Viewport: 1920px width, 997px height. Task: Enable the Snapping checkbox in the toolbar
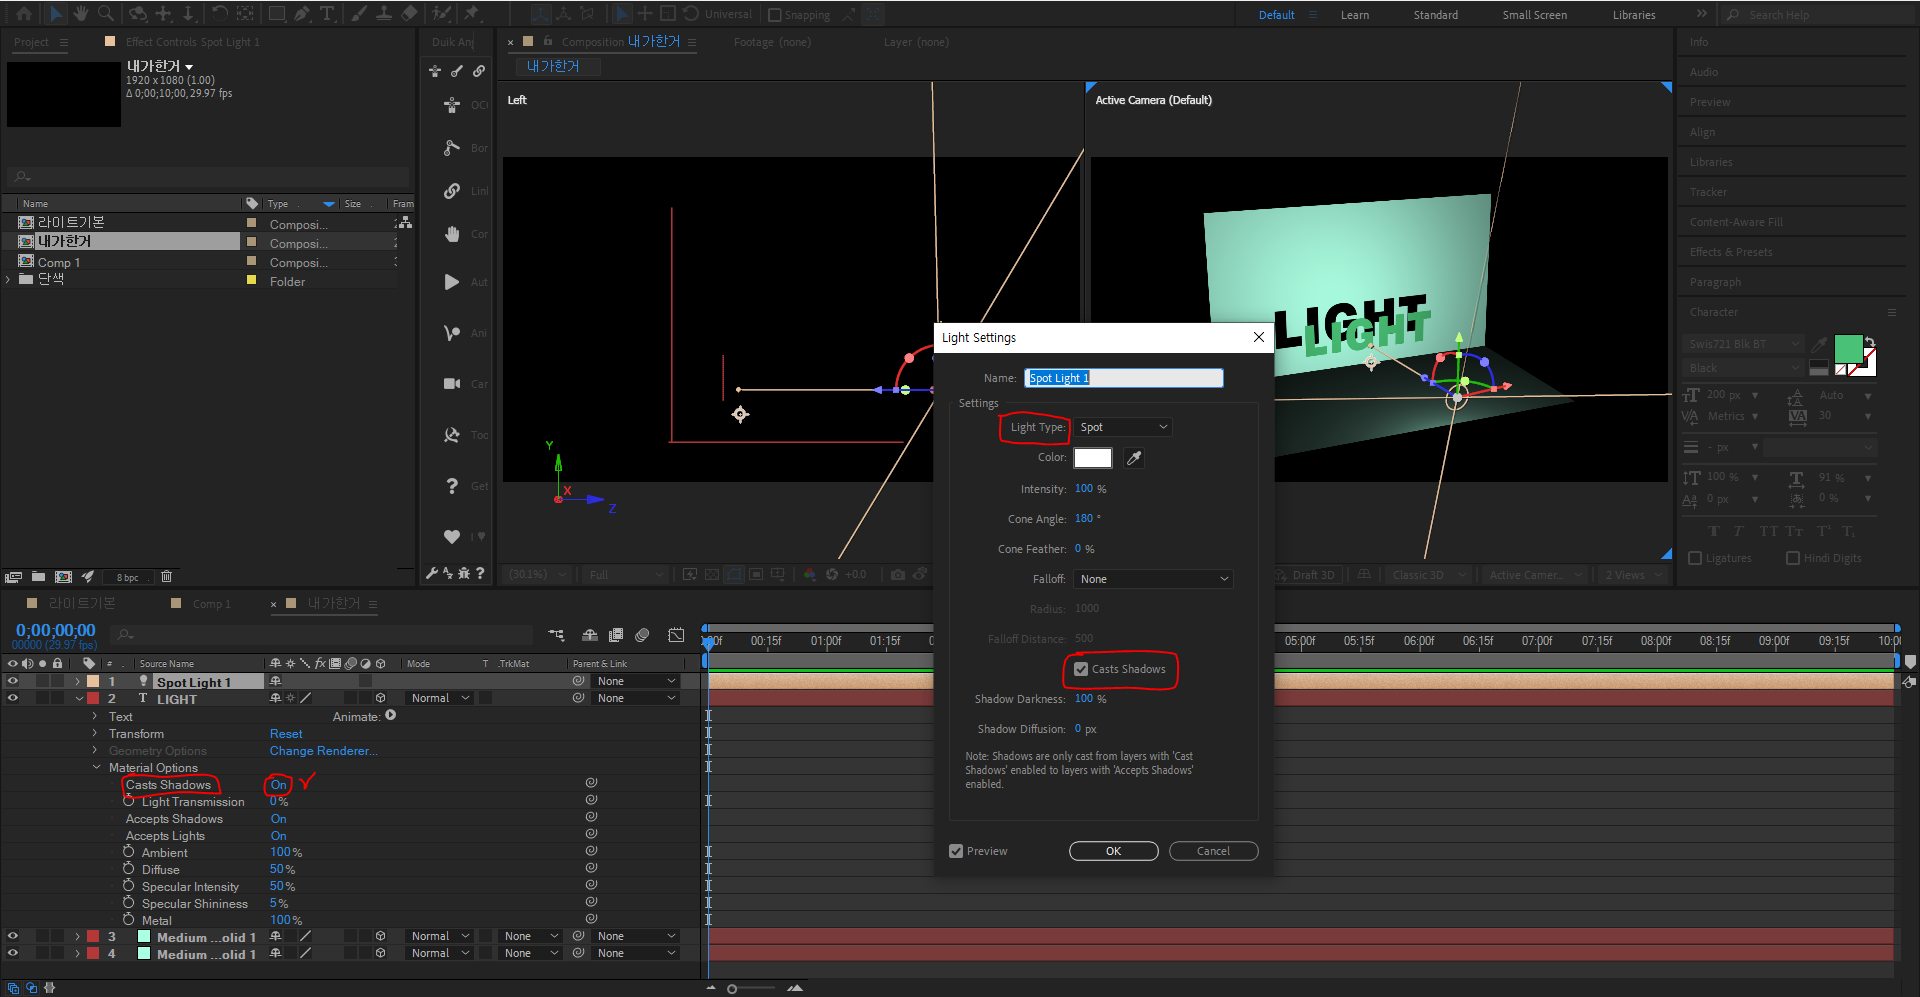[x=774, y=15]
